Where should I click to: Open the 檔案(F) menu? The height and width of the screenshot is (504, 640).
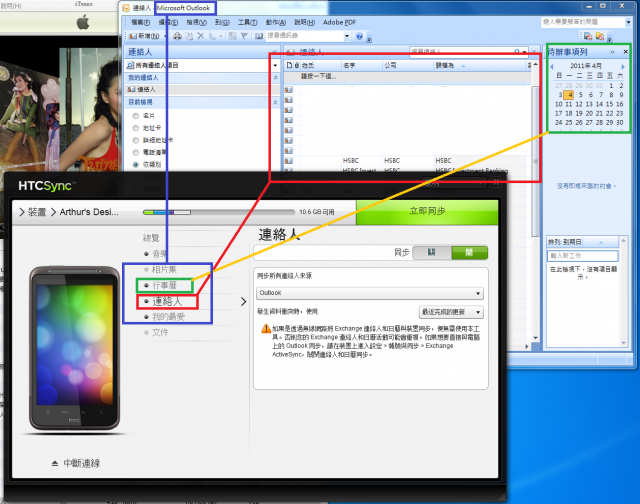point(140,22)
